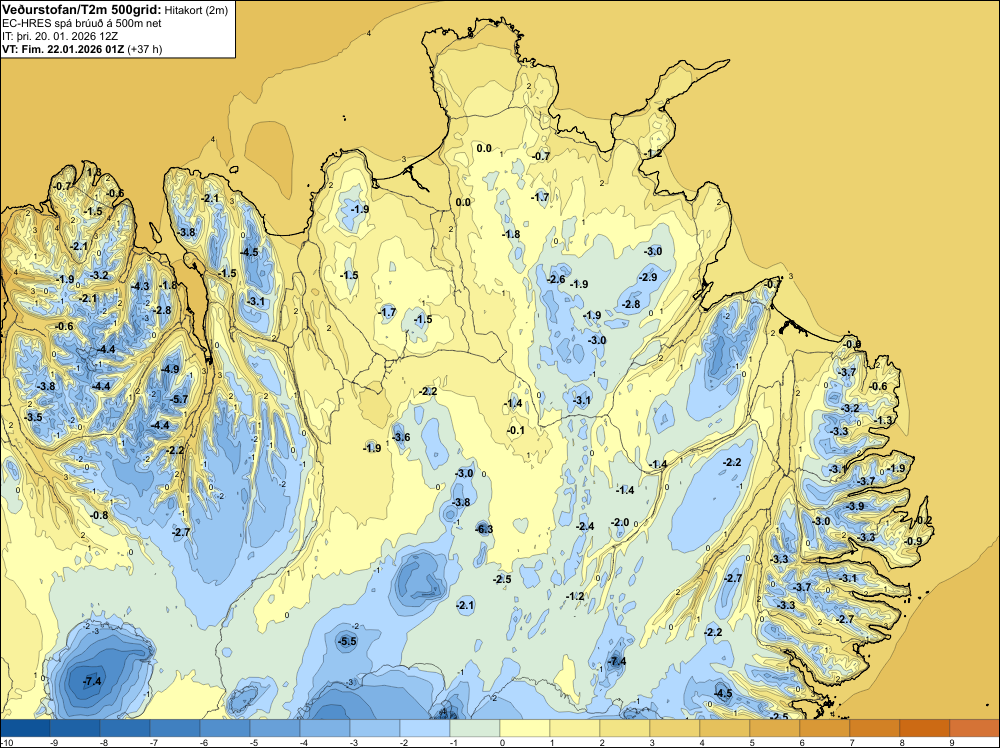Screen dimensions: 1000x748
Task: Click the -4.3 temperature value on the map
Action: coord(140,286)
